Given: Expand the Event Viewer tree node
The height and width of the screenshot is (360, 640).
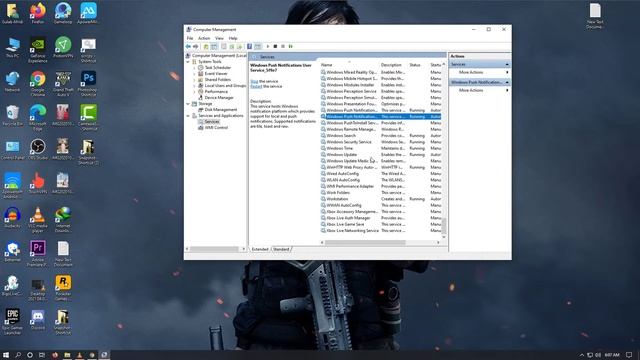Looking at the screenshot, I should 194,74.
